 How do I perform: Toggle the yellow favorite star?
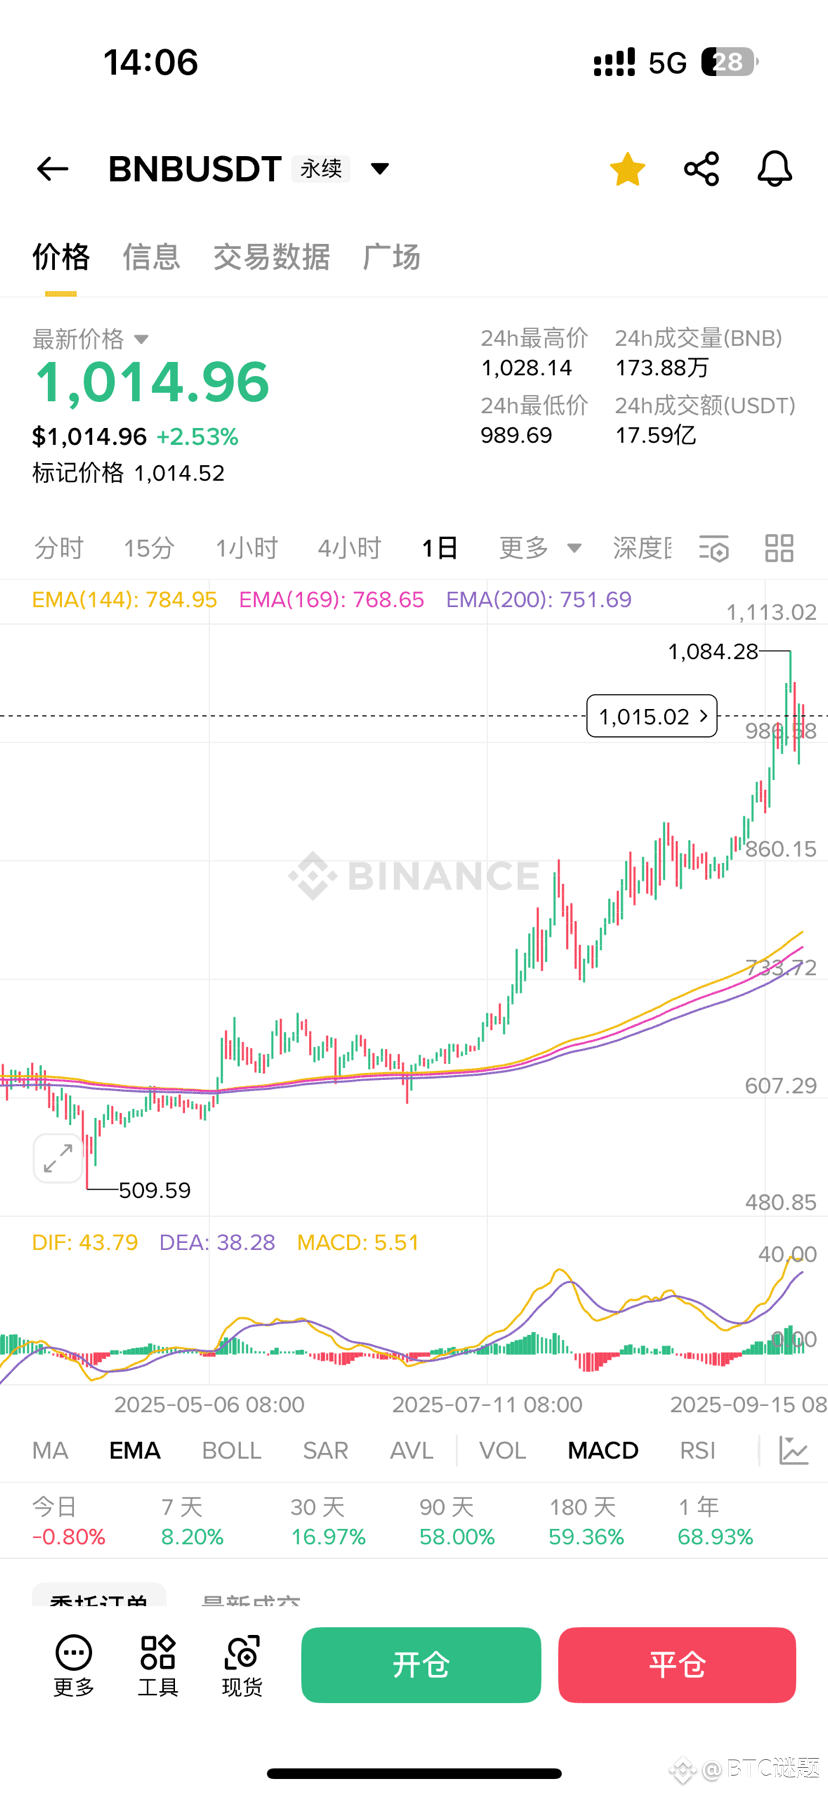point(628,169)
